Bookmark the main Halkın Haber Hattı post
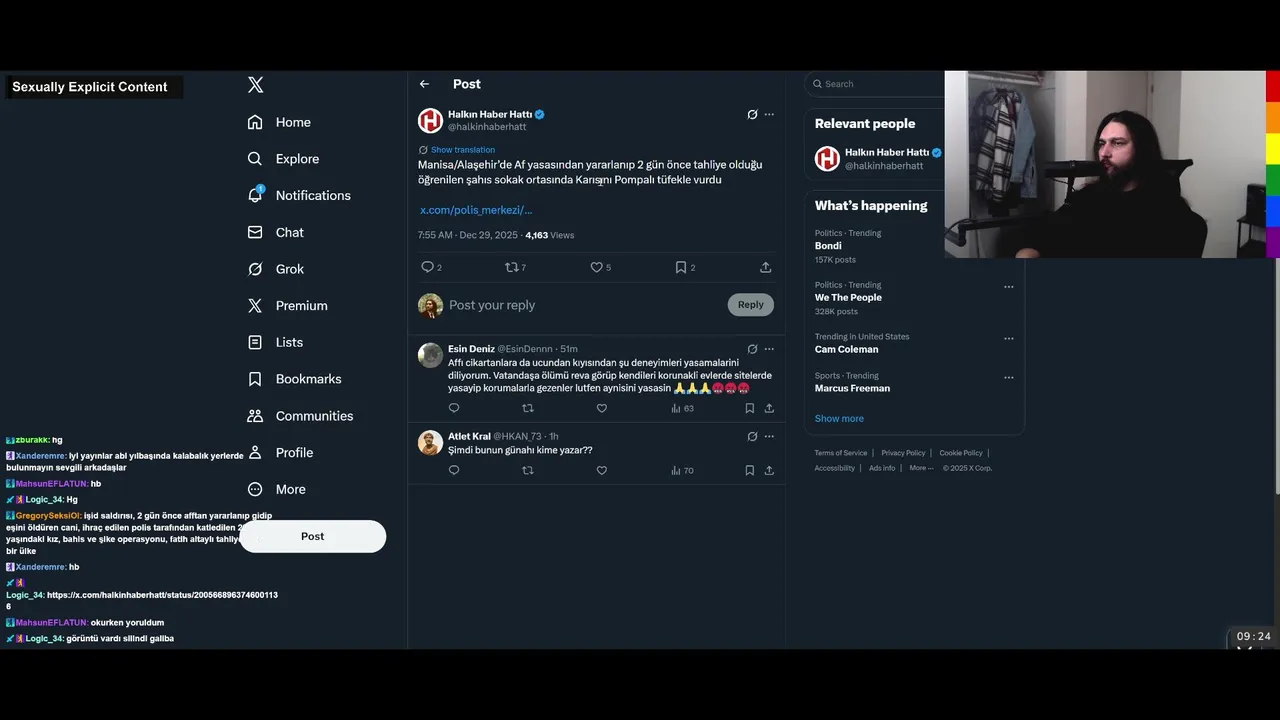Screen dimensions: 1280x720 point(685,267)
